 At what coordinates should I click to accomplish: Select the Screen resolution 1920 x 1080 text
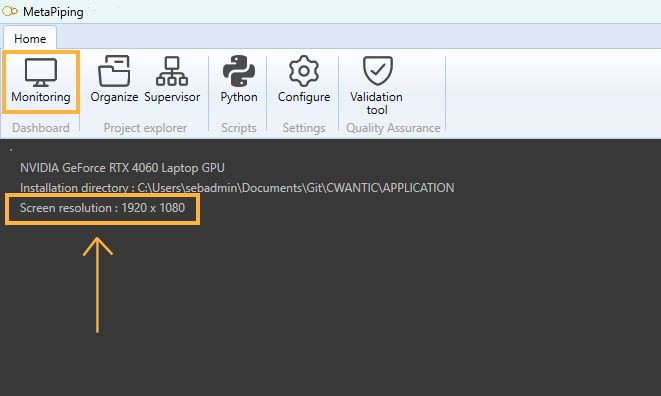(x=102, y=208)
